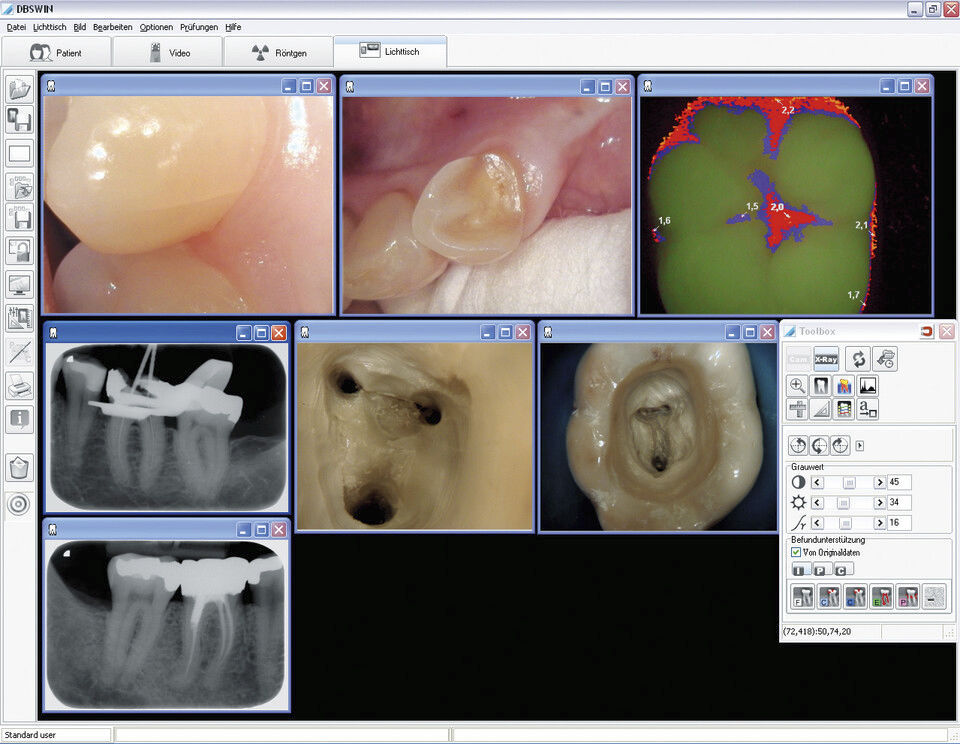Click the info icon in the left sidebar

tap(19, 420)
